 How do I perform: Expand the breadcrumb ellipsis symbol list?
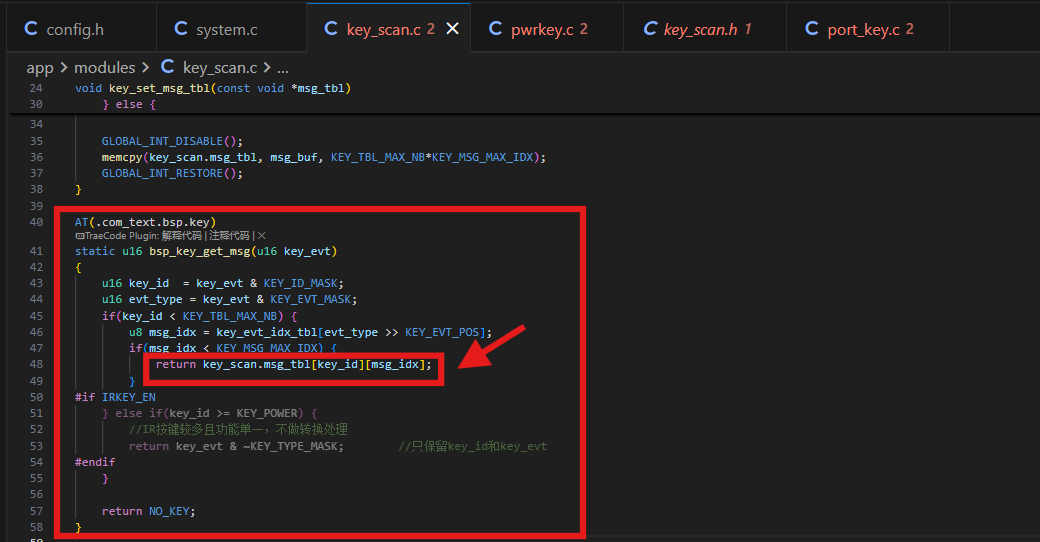[x=283, y=68]
